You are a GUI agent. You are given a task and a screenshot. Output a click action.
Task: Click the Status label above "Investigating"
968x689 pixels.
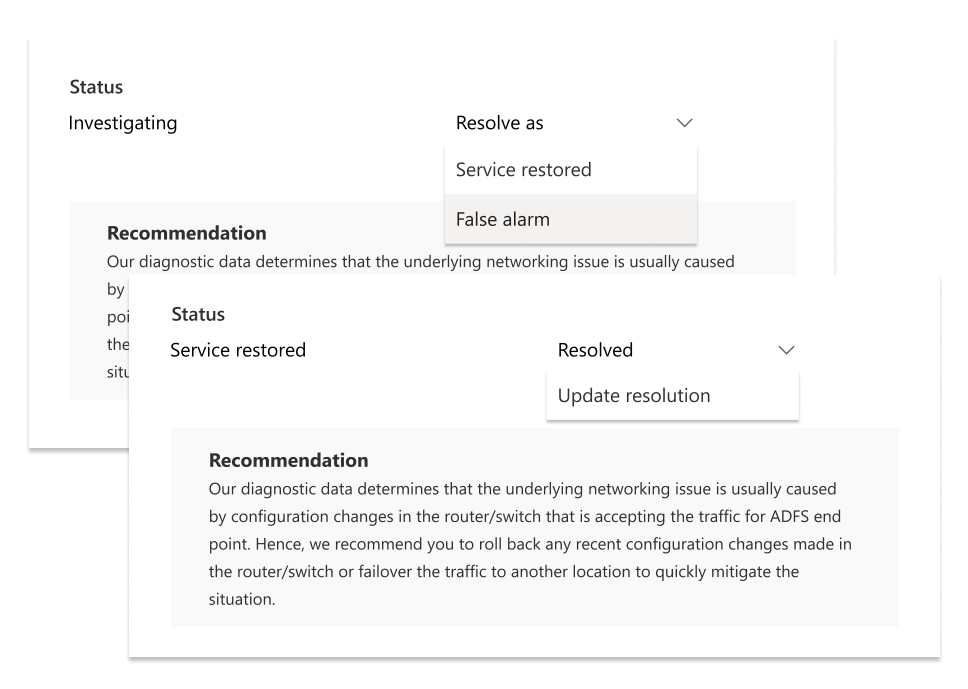(x=94, y=88)
